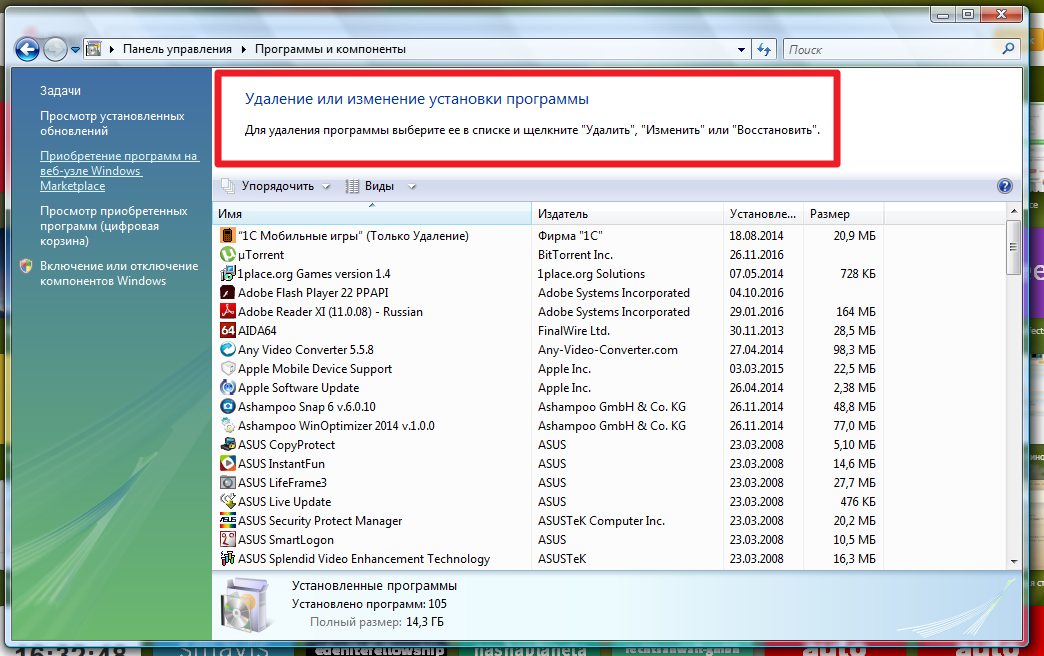Click the vertical scrollbar thumb

point(1014,247)
